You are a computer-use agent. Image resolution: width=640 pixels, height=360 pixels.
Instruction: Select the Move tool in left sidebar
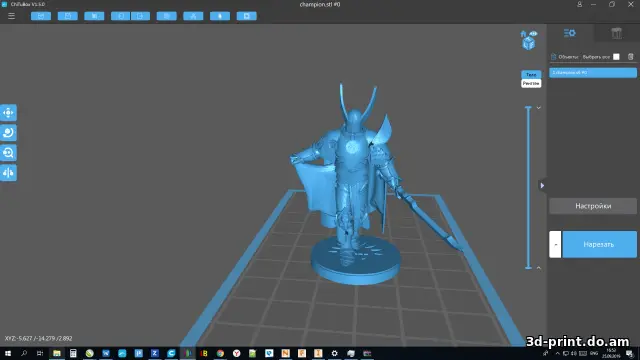point(8,113)
